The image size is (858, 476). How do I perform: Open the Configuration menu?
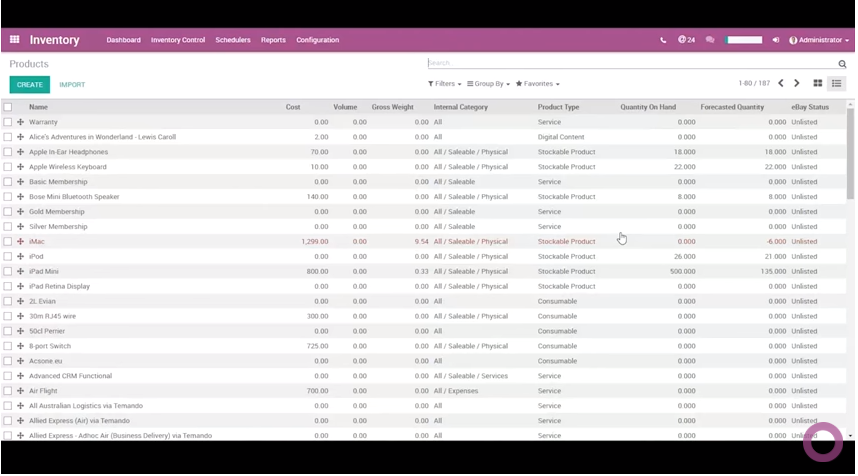click(x=317, y=40)
